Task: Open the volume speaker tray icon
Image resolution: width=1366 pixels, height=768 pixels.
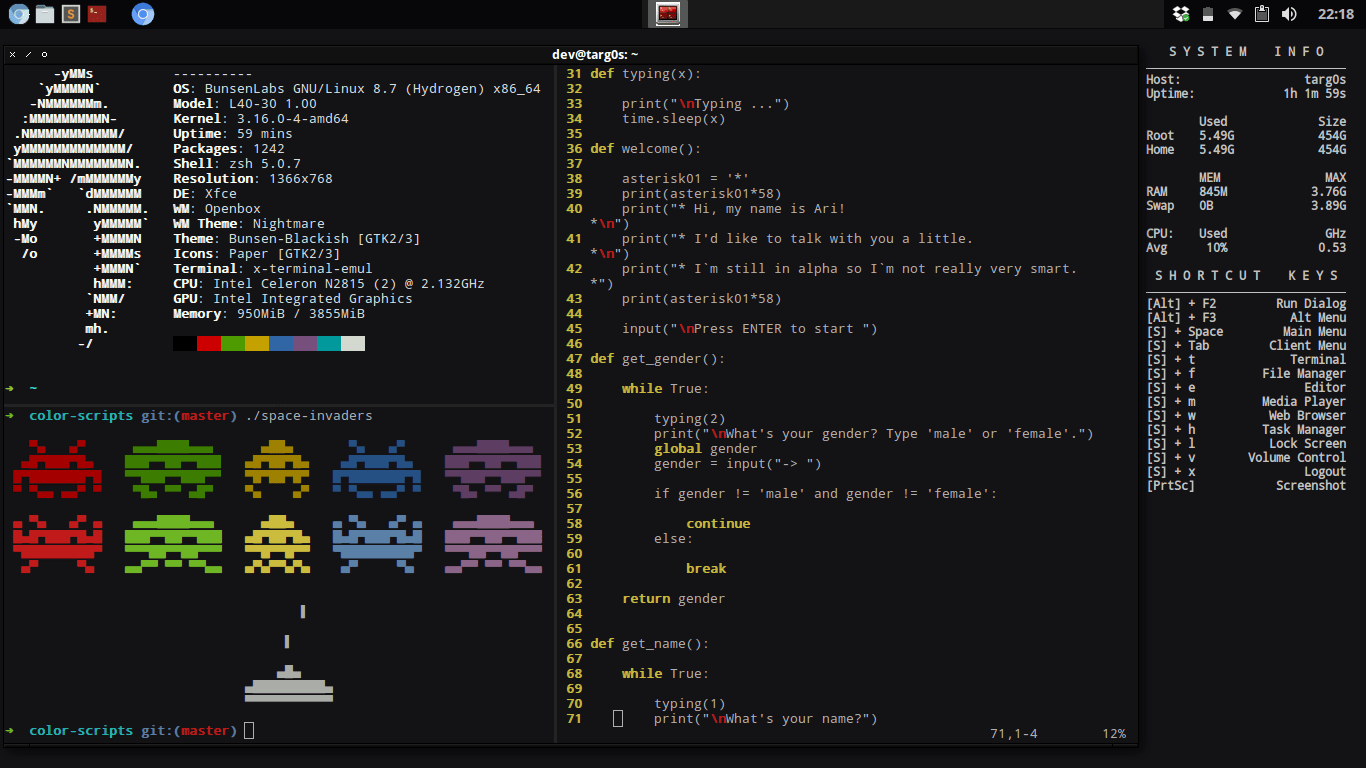Action: tap(1289, 14)
